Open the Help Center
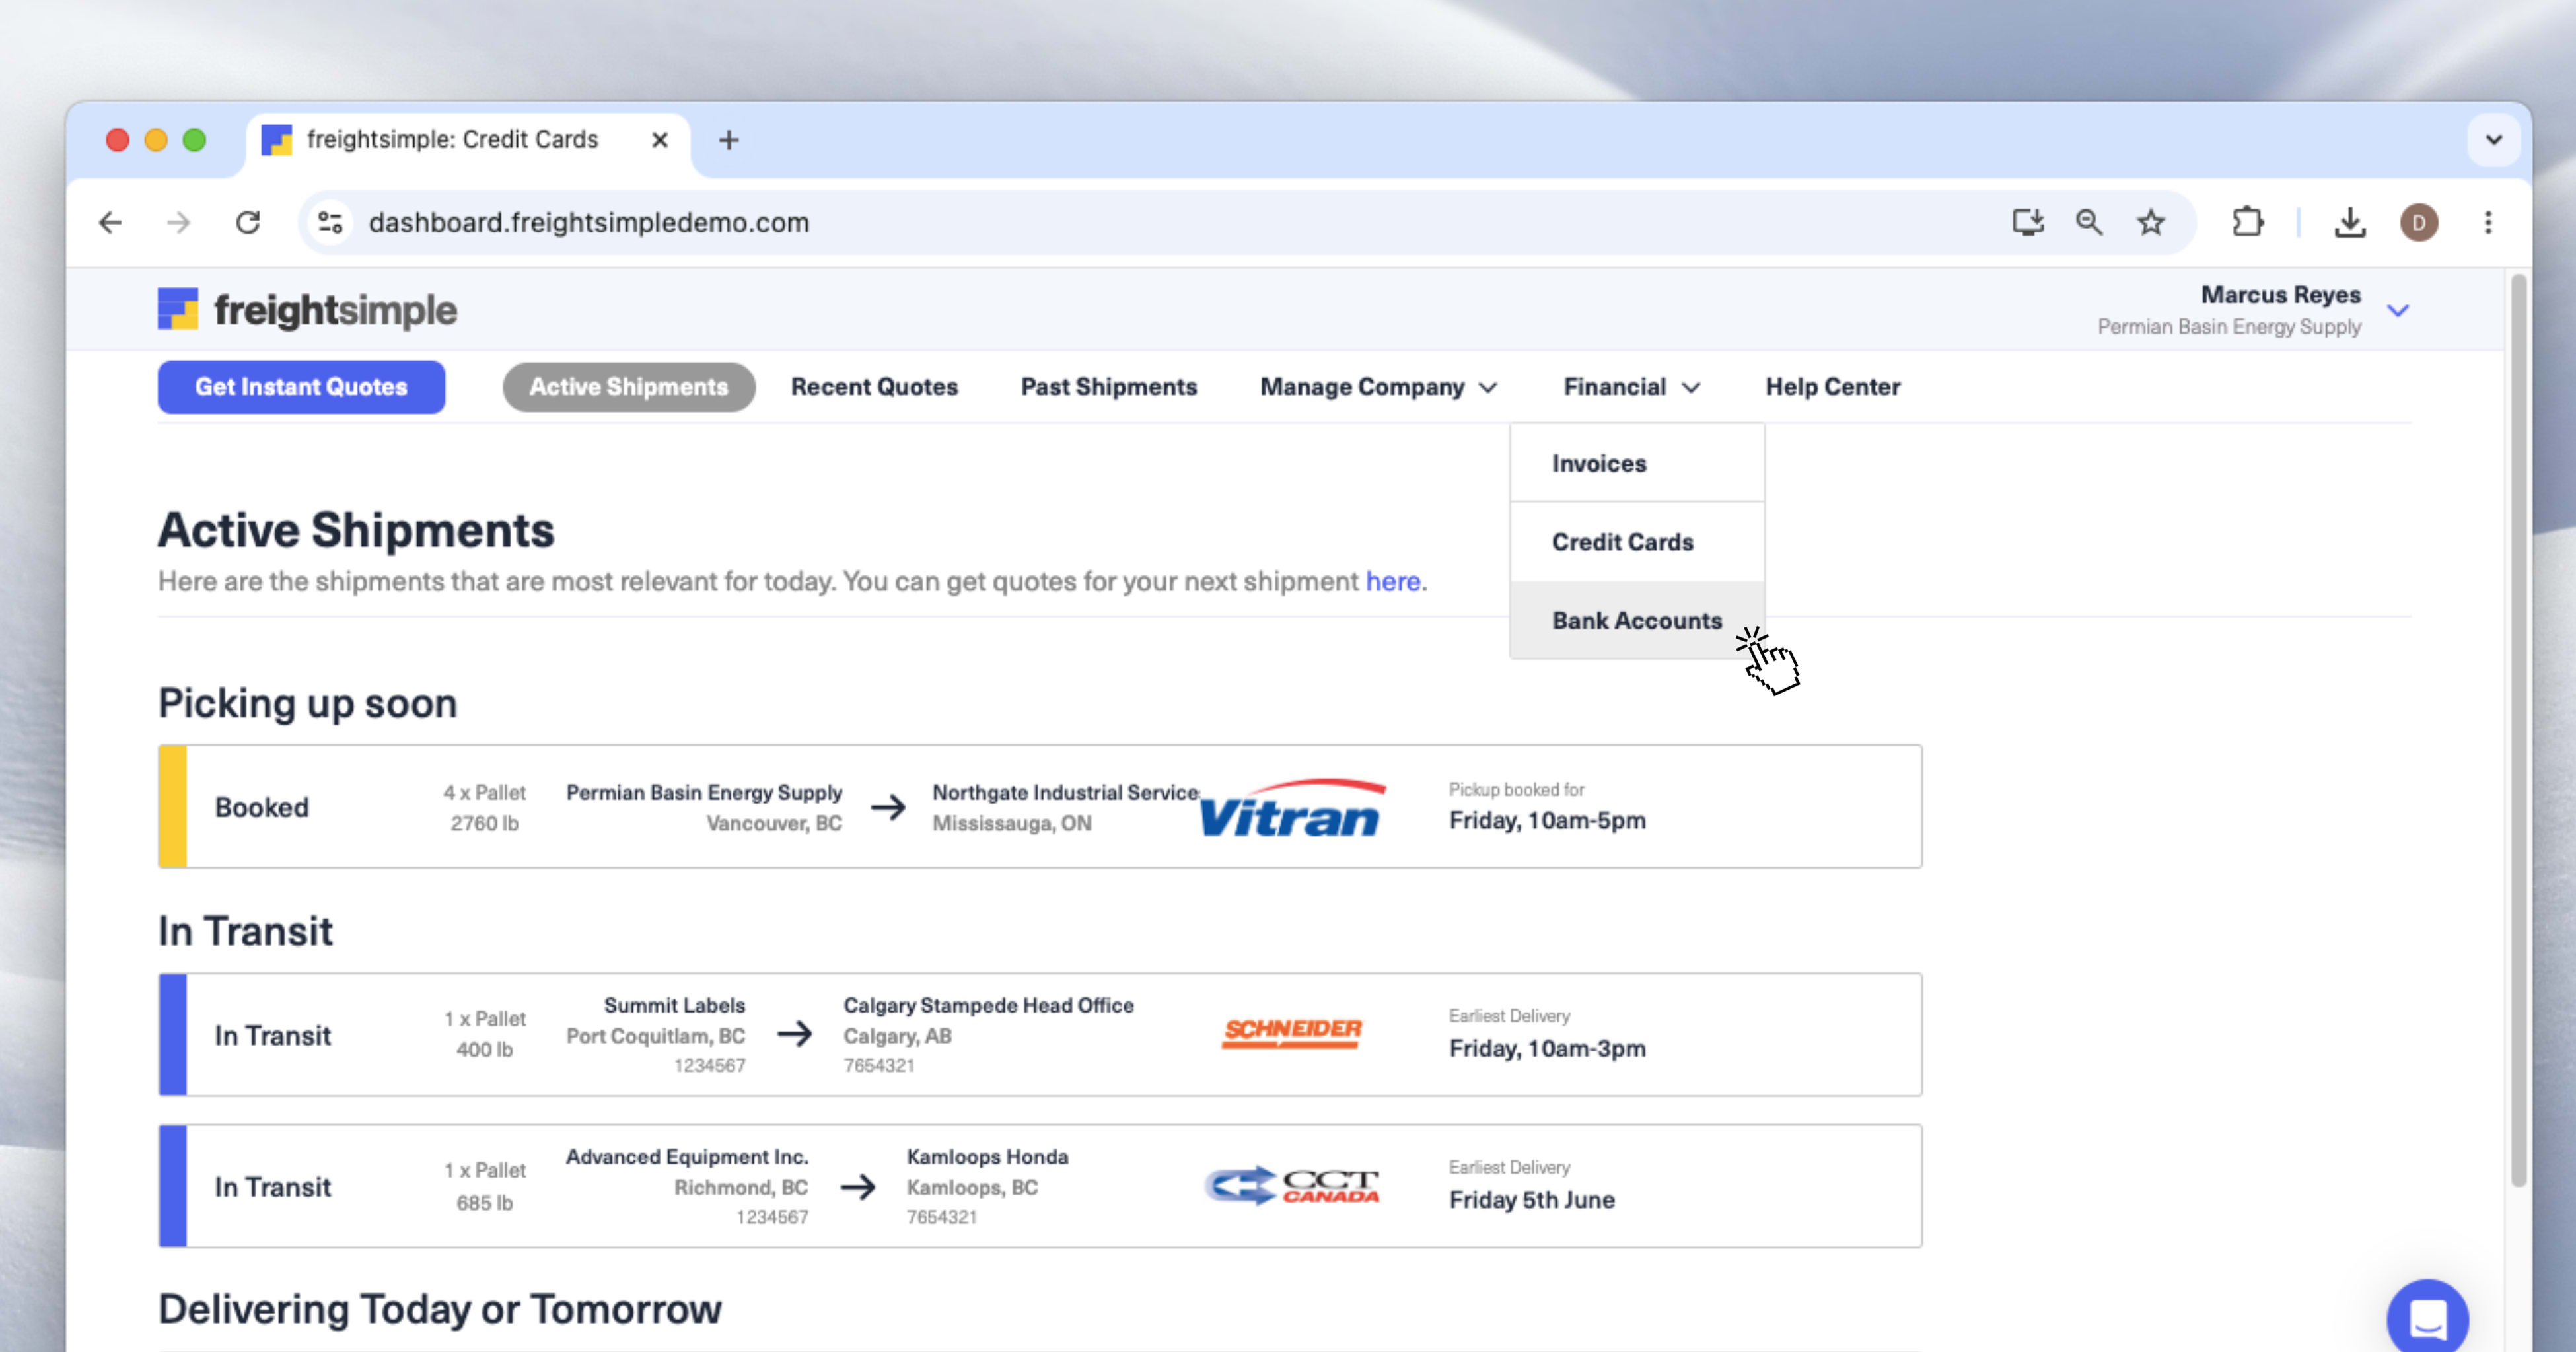The image size is (2576, 1352). [1832, 387]
